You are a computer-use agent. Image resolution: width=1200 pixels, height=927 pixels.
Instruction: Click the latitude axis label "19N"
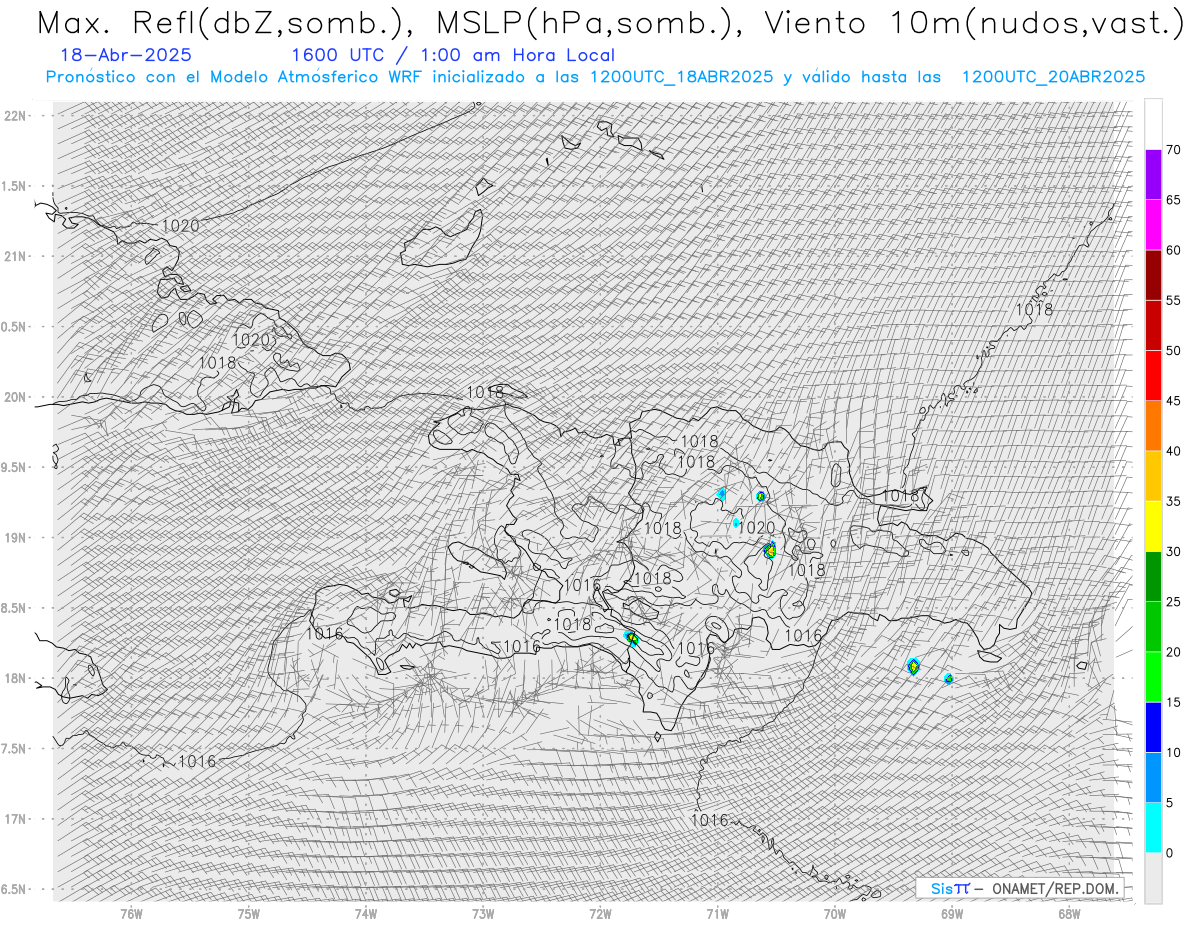[x=15, y=537]
